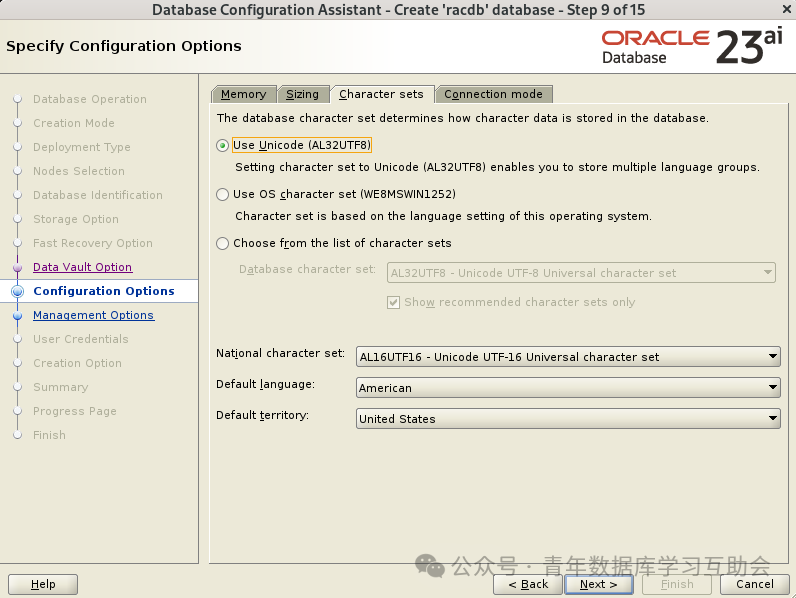Choose from the list of character sets option
The image size is (796, 598).
click(222, 244)
